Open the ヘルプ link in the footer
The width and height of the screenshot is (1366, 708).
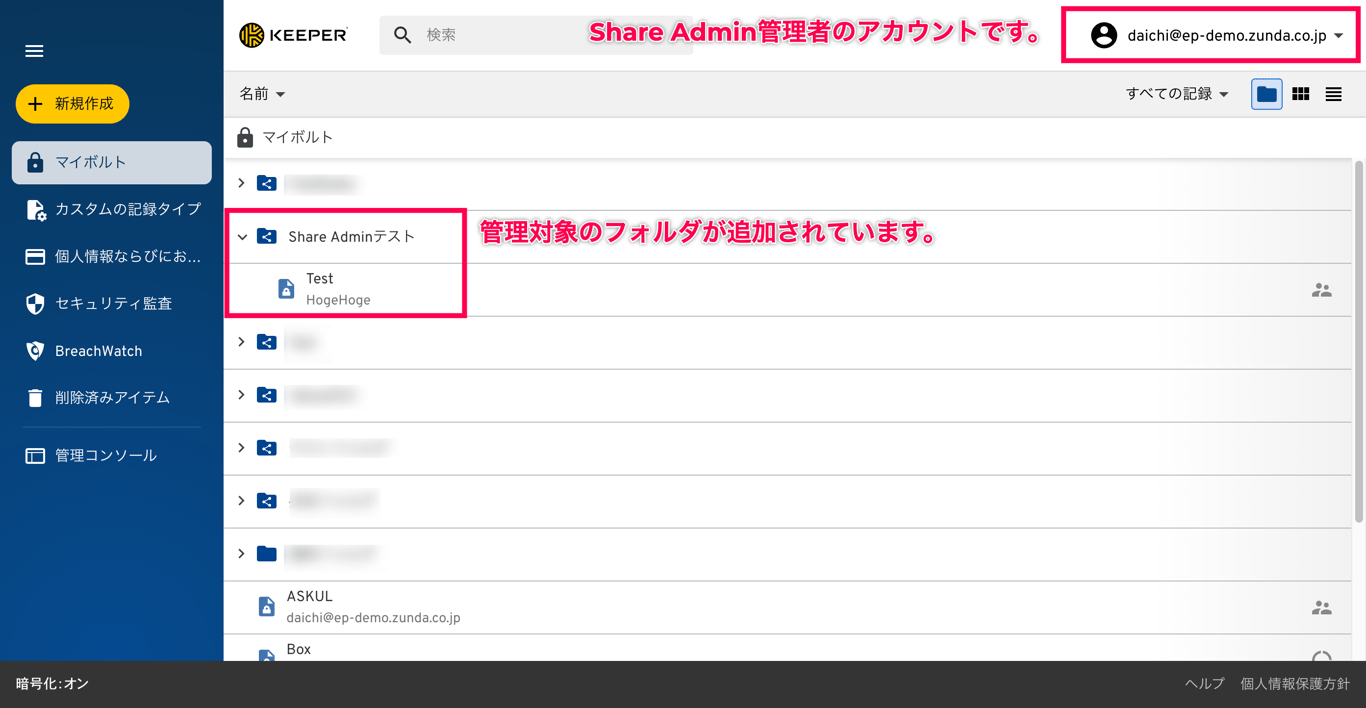pos(1203,685)
